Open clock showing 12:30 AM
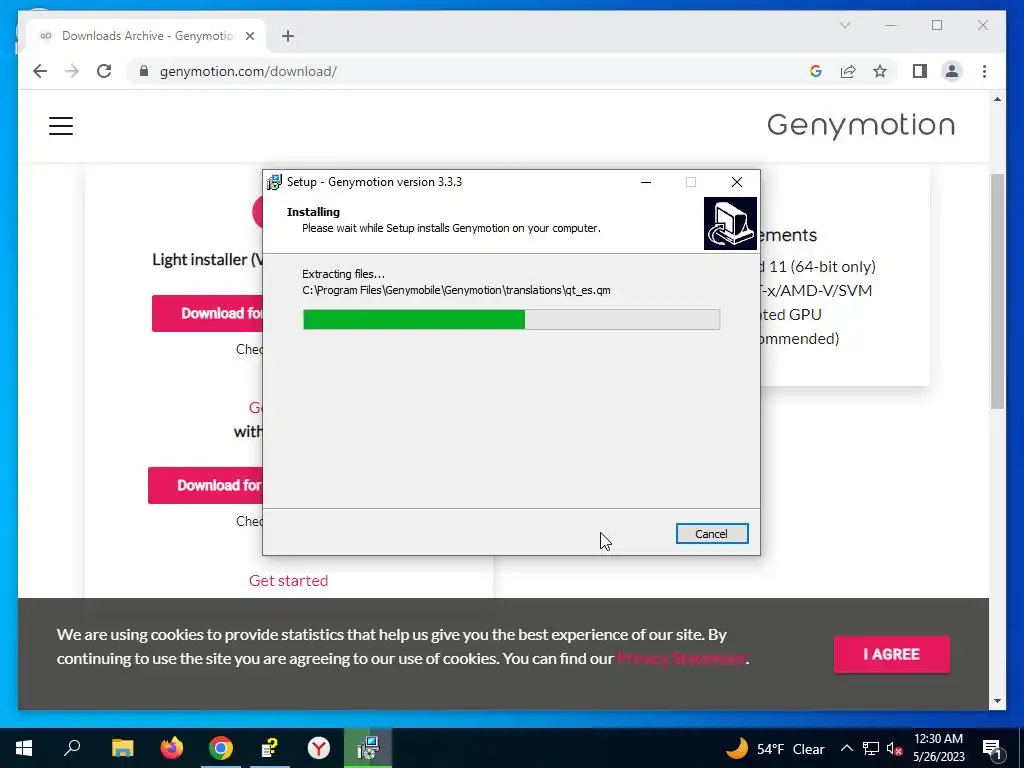Screen dimensions: 1024x768 (x=938, y=748)
